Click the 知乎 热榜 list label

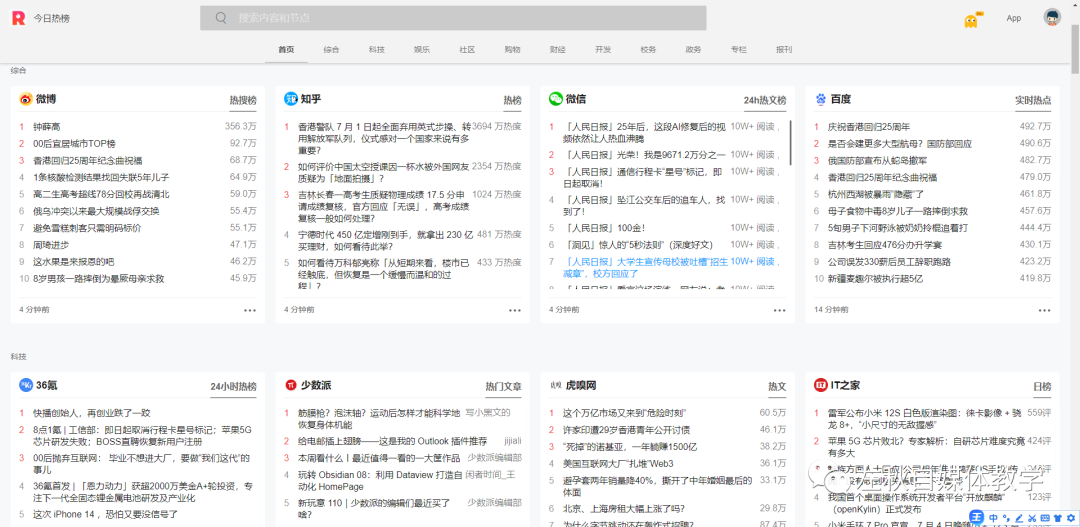[x=512, y=101]
